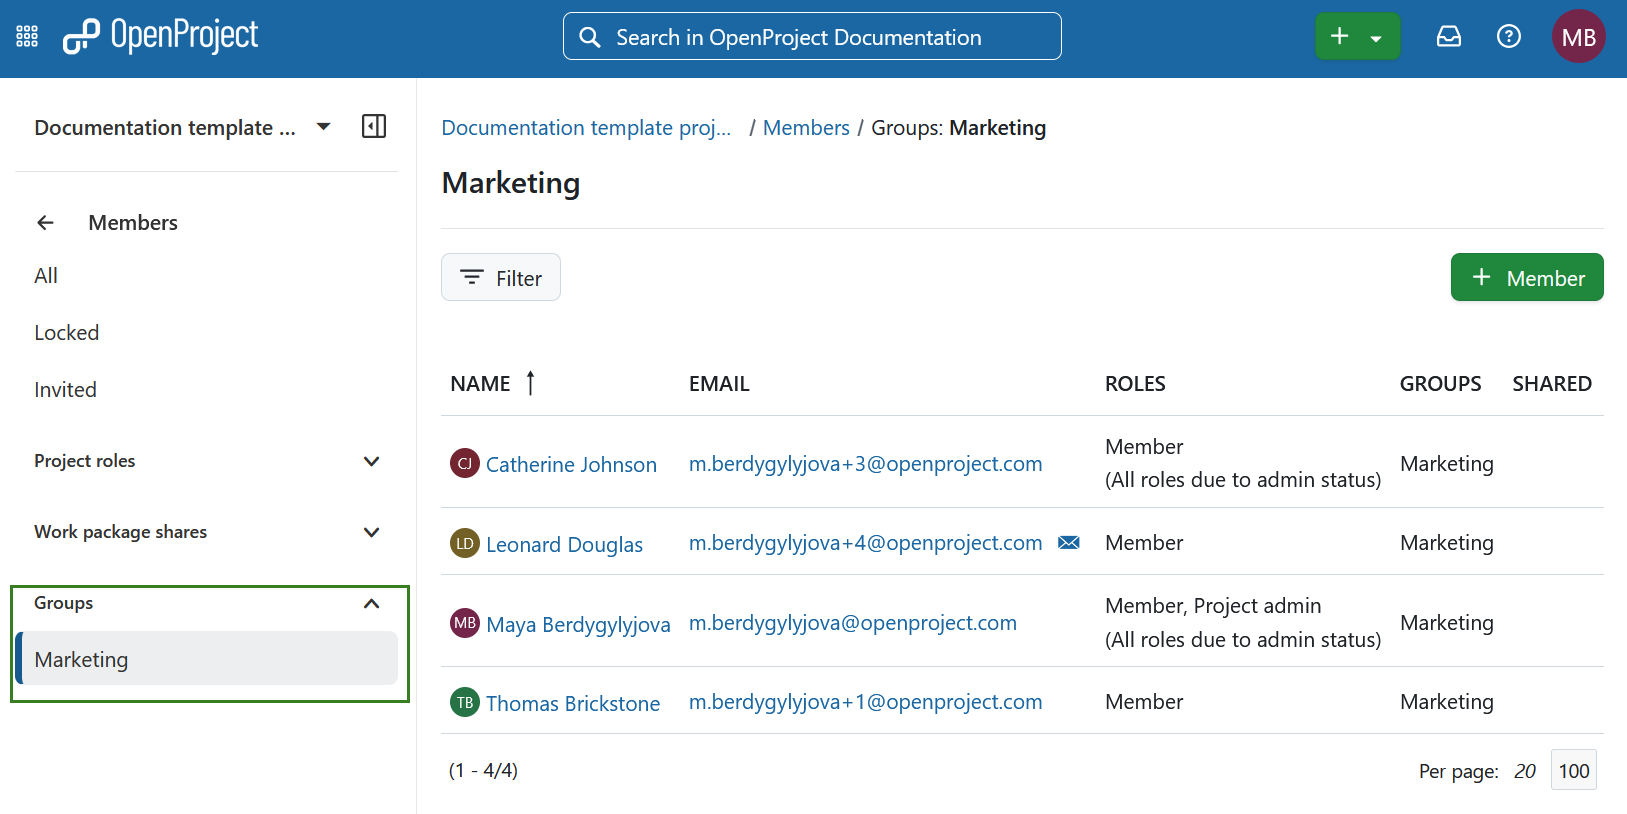Open Catherine Johnson's profile link

(x=571, y=464)
